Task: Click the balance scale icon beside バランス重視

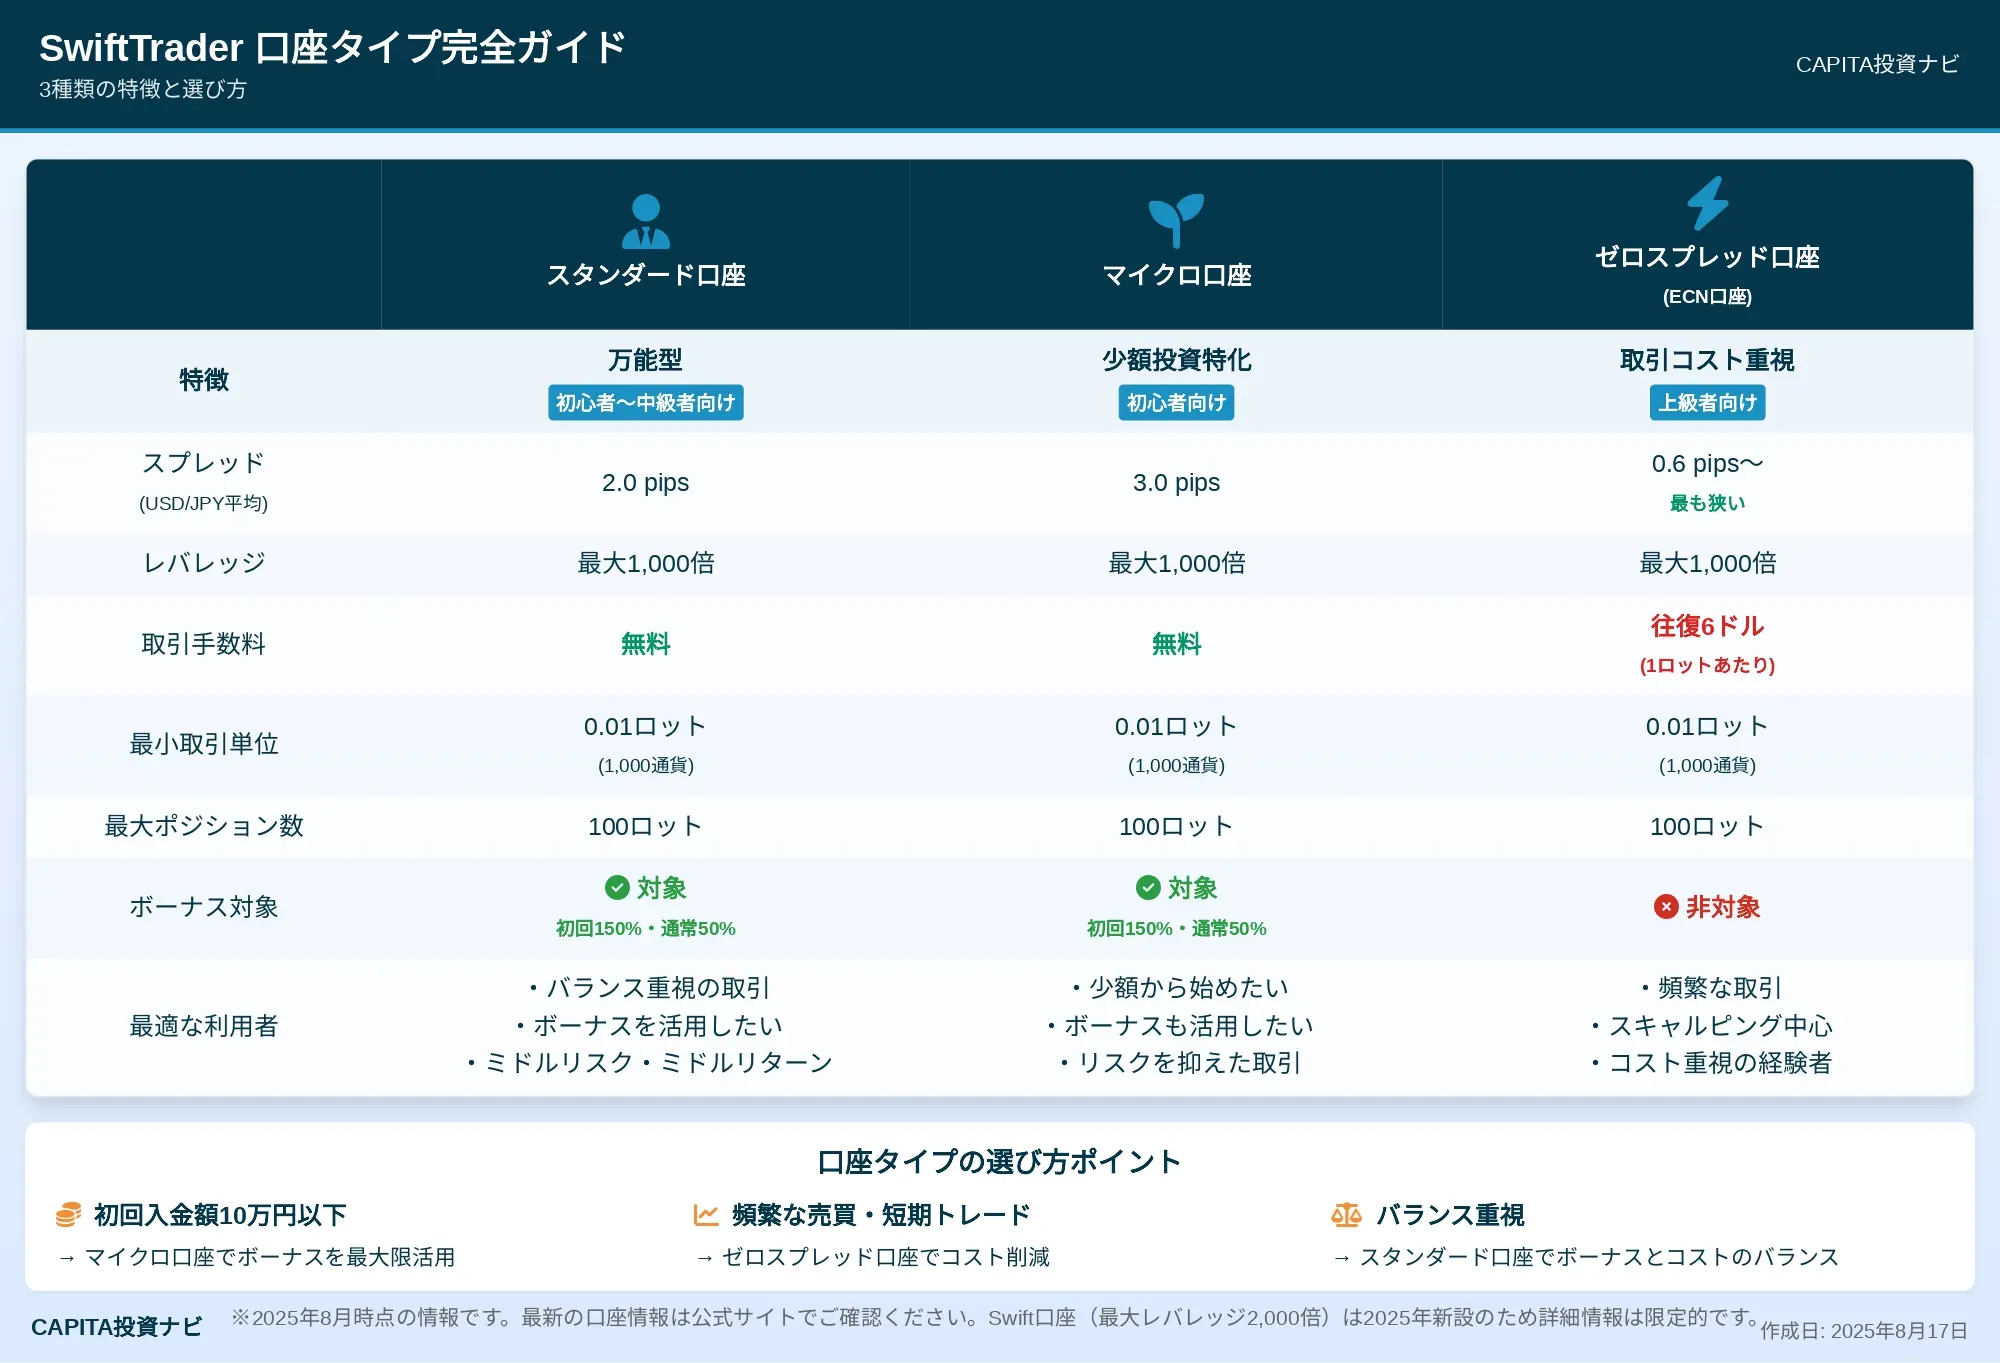Action: click(x=1346, y=1215)
